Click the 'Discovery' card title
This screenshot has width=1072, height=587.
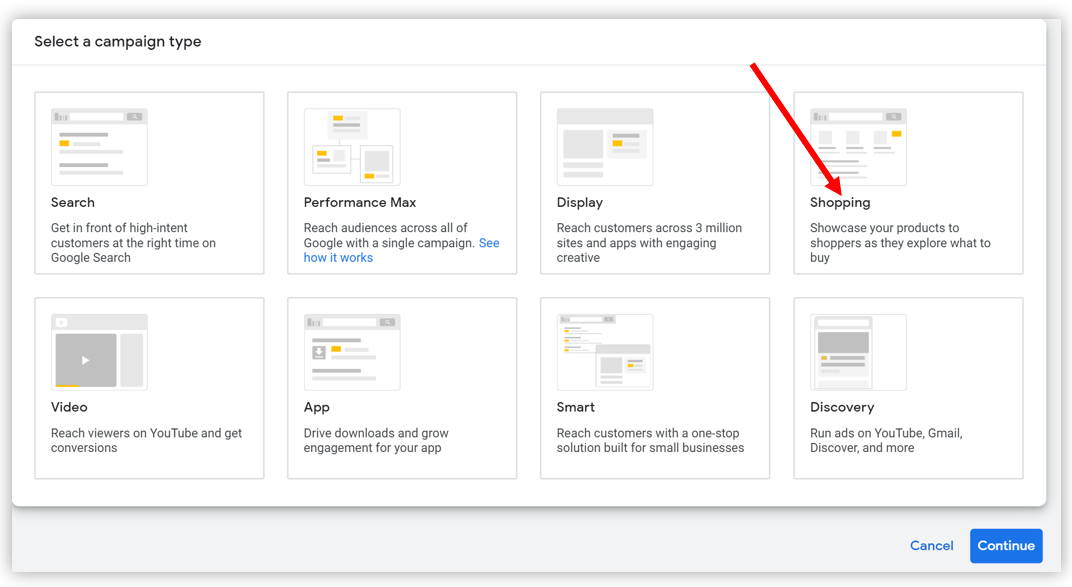pyautogui.click(x=842, y=408)
